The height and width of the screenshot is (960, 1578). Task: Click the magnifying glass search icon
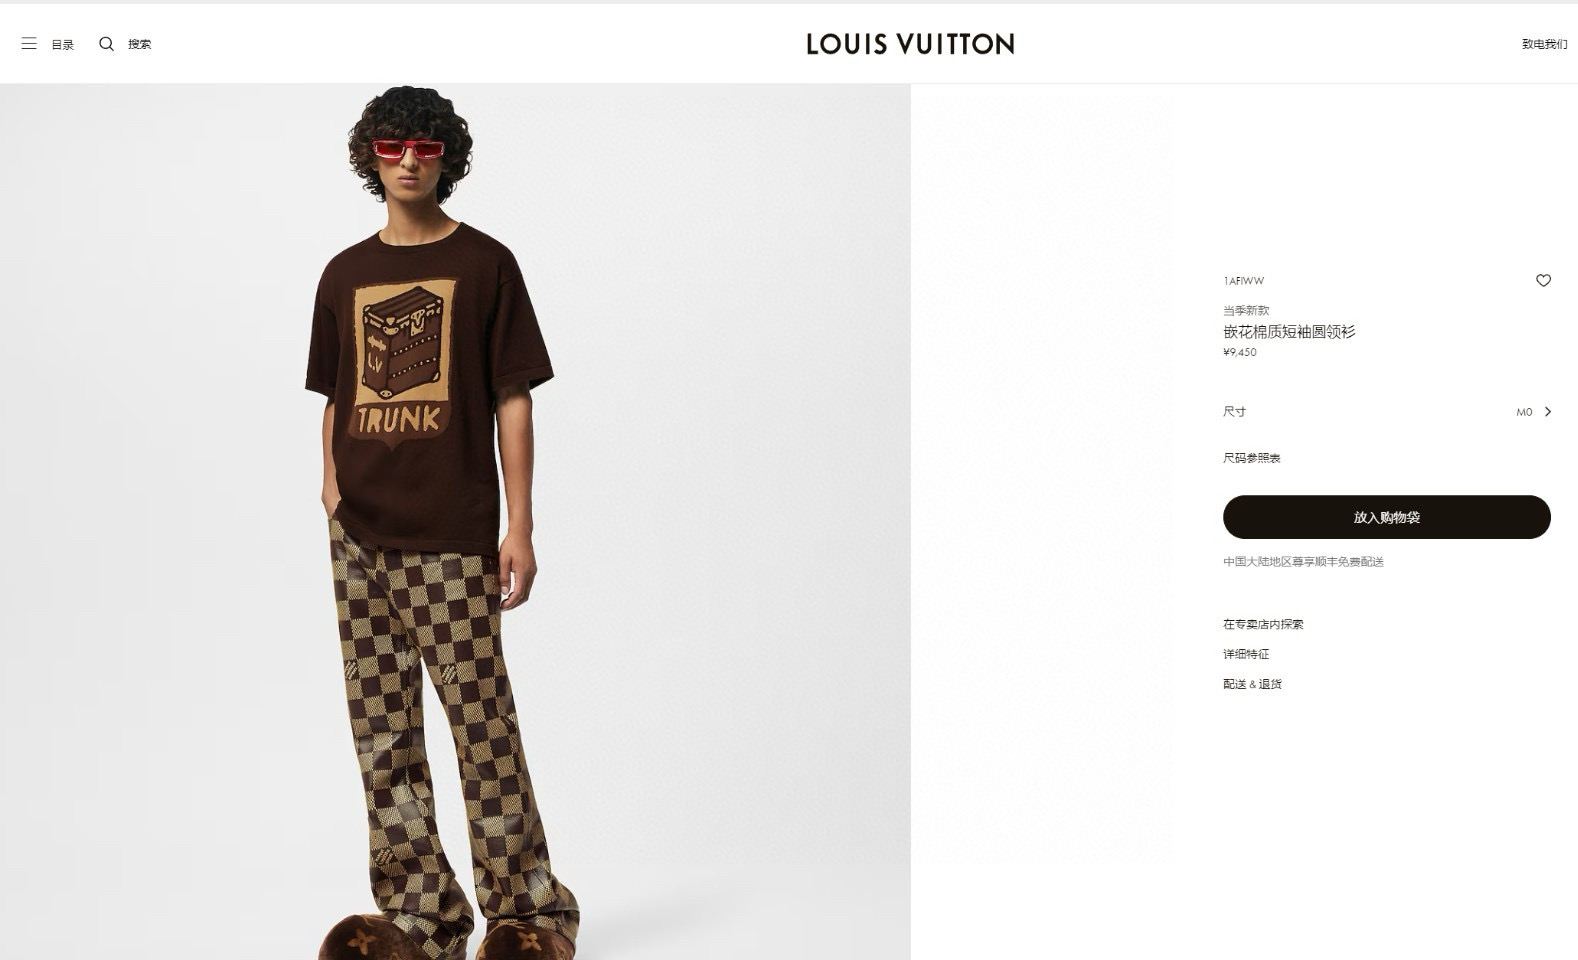pos(106,44)
